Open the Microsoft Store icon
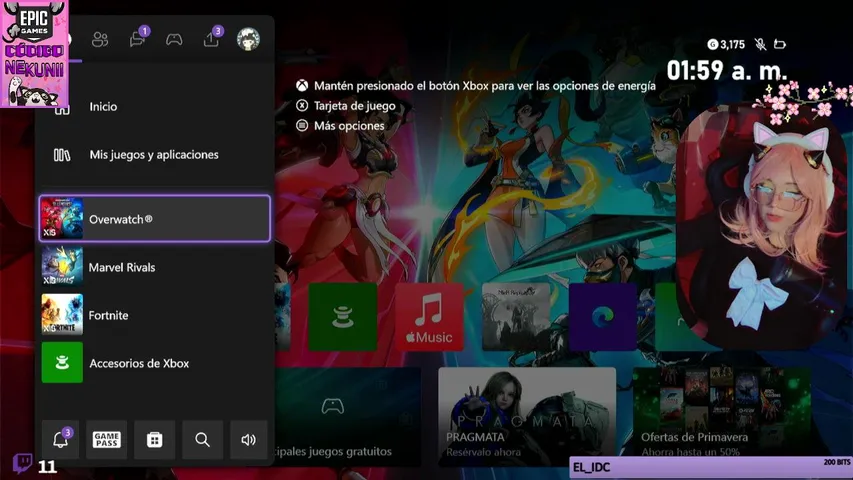 154,439
